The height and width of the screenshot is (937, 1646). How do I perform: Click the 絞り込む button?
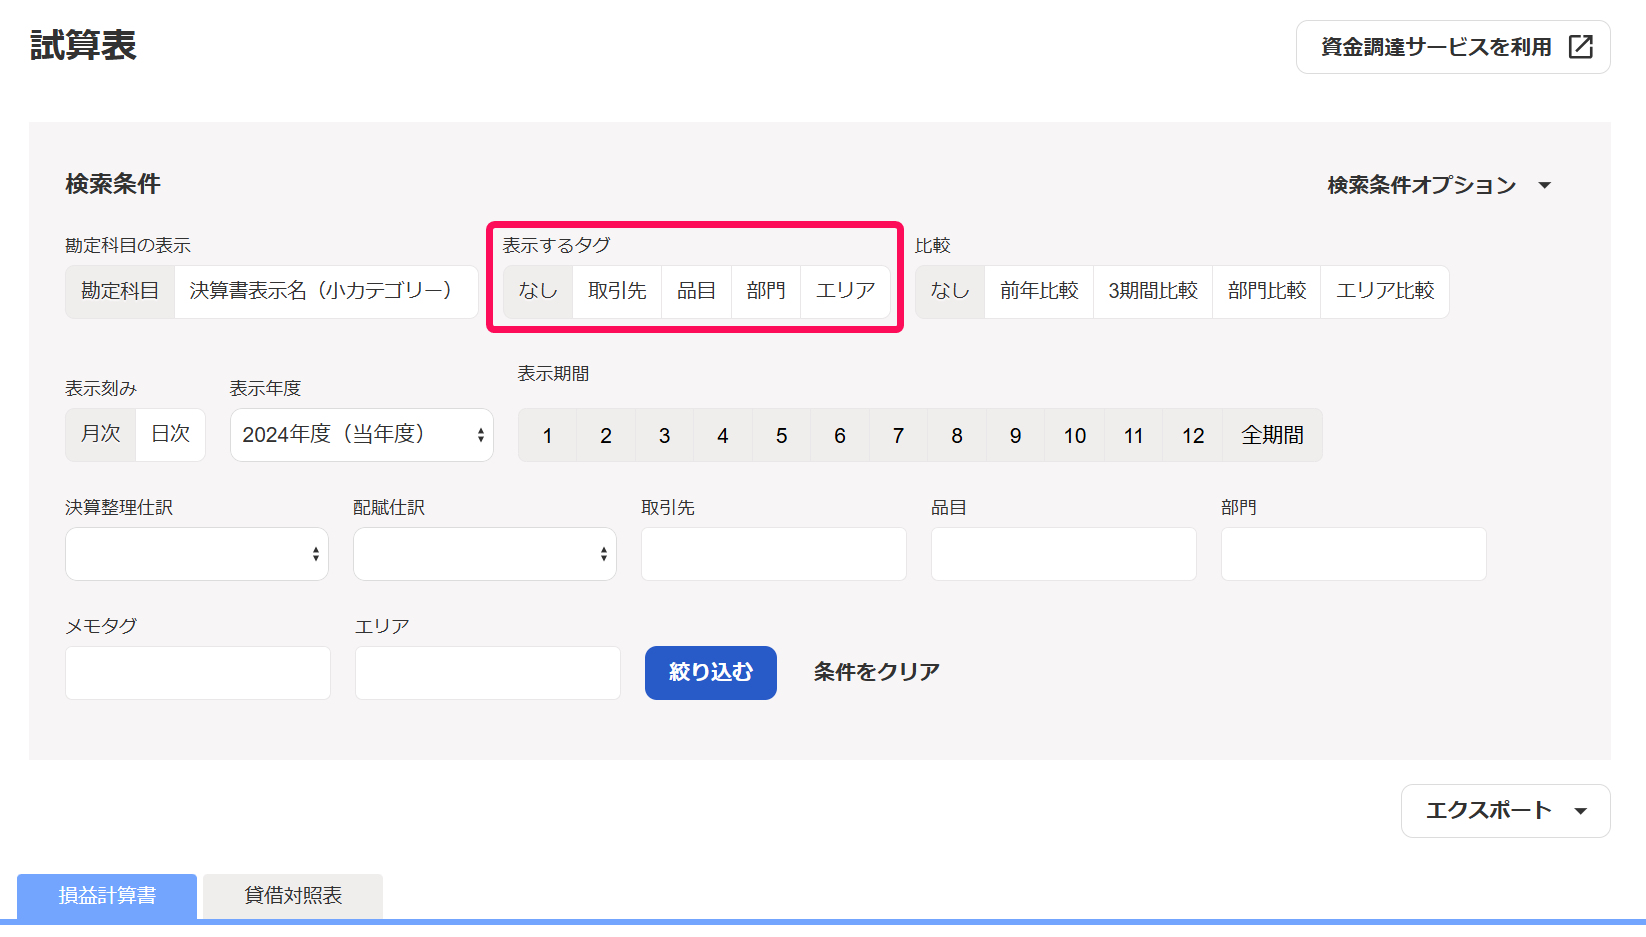click(x=711, y=673)
